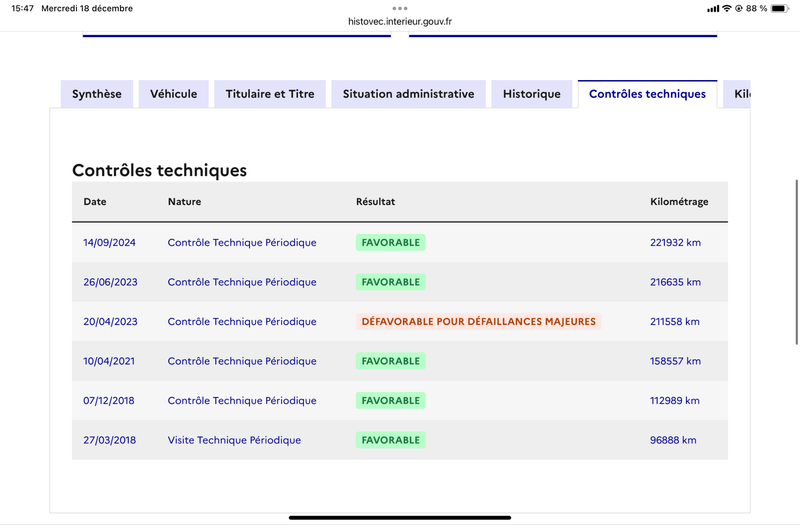Click the 221932 km mileage value
The width and height of the screenshot is (800, 525).
[x=676, y=242]
